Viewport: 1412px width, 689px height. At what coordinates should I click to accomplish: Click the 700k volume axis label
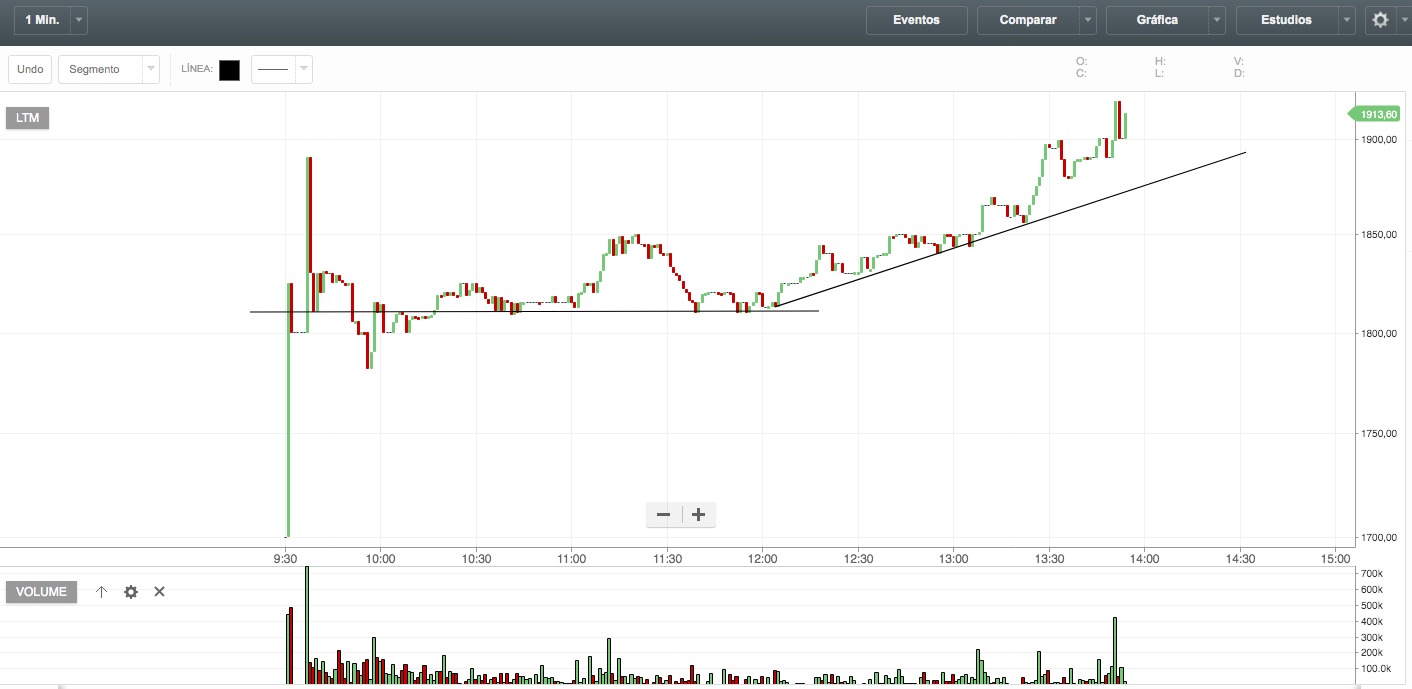coord(1370,574)
